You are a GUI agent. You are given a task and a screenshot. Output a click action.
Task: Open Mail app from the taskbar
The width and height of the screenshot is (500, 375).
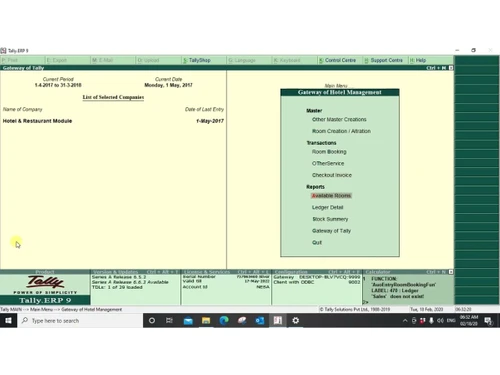point(188,320)
